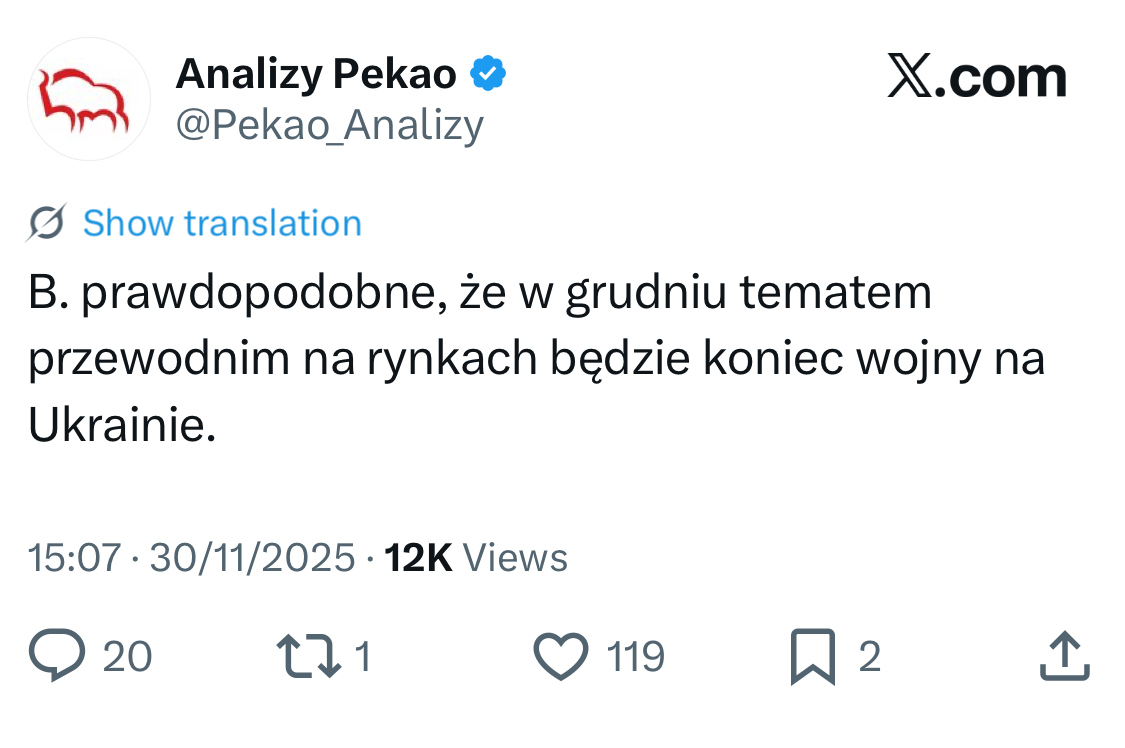Like the post with heart icon
The image size is (1125, 748).
tap(560, 657)
